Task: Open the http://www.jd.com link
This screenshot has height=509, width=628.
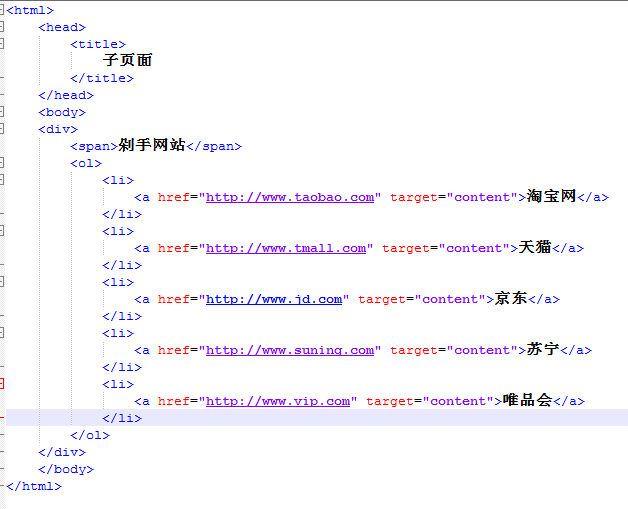Action: [274, 299]
